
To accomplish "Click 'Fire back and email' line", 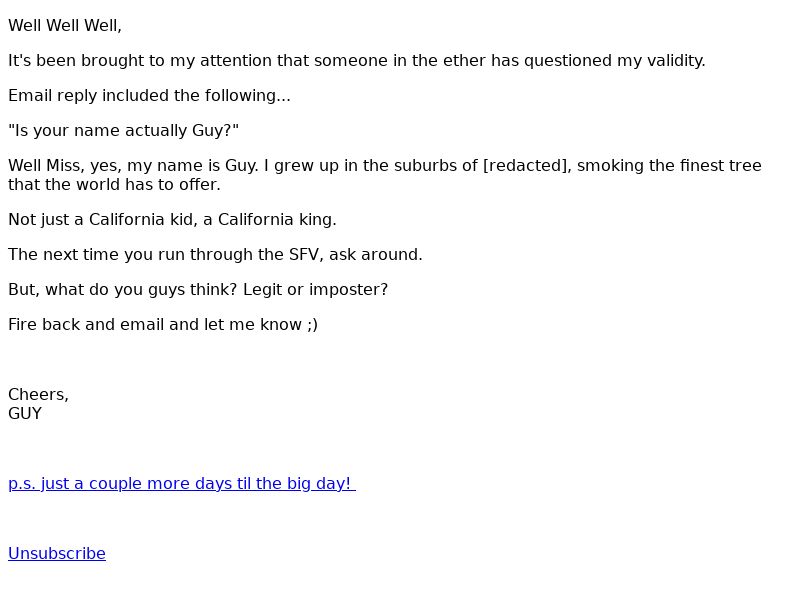I will pyautogui.click(x=163, y=325).
